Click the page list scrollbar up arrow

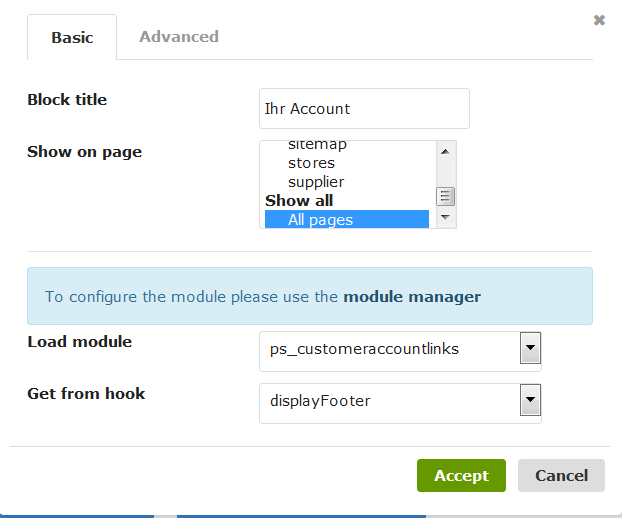(x=446, y=151)
